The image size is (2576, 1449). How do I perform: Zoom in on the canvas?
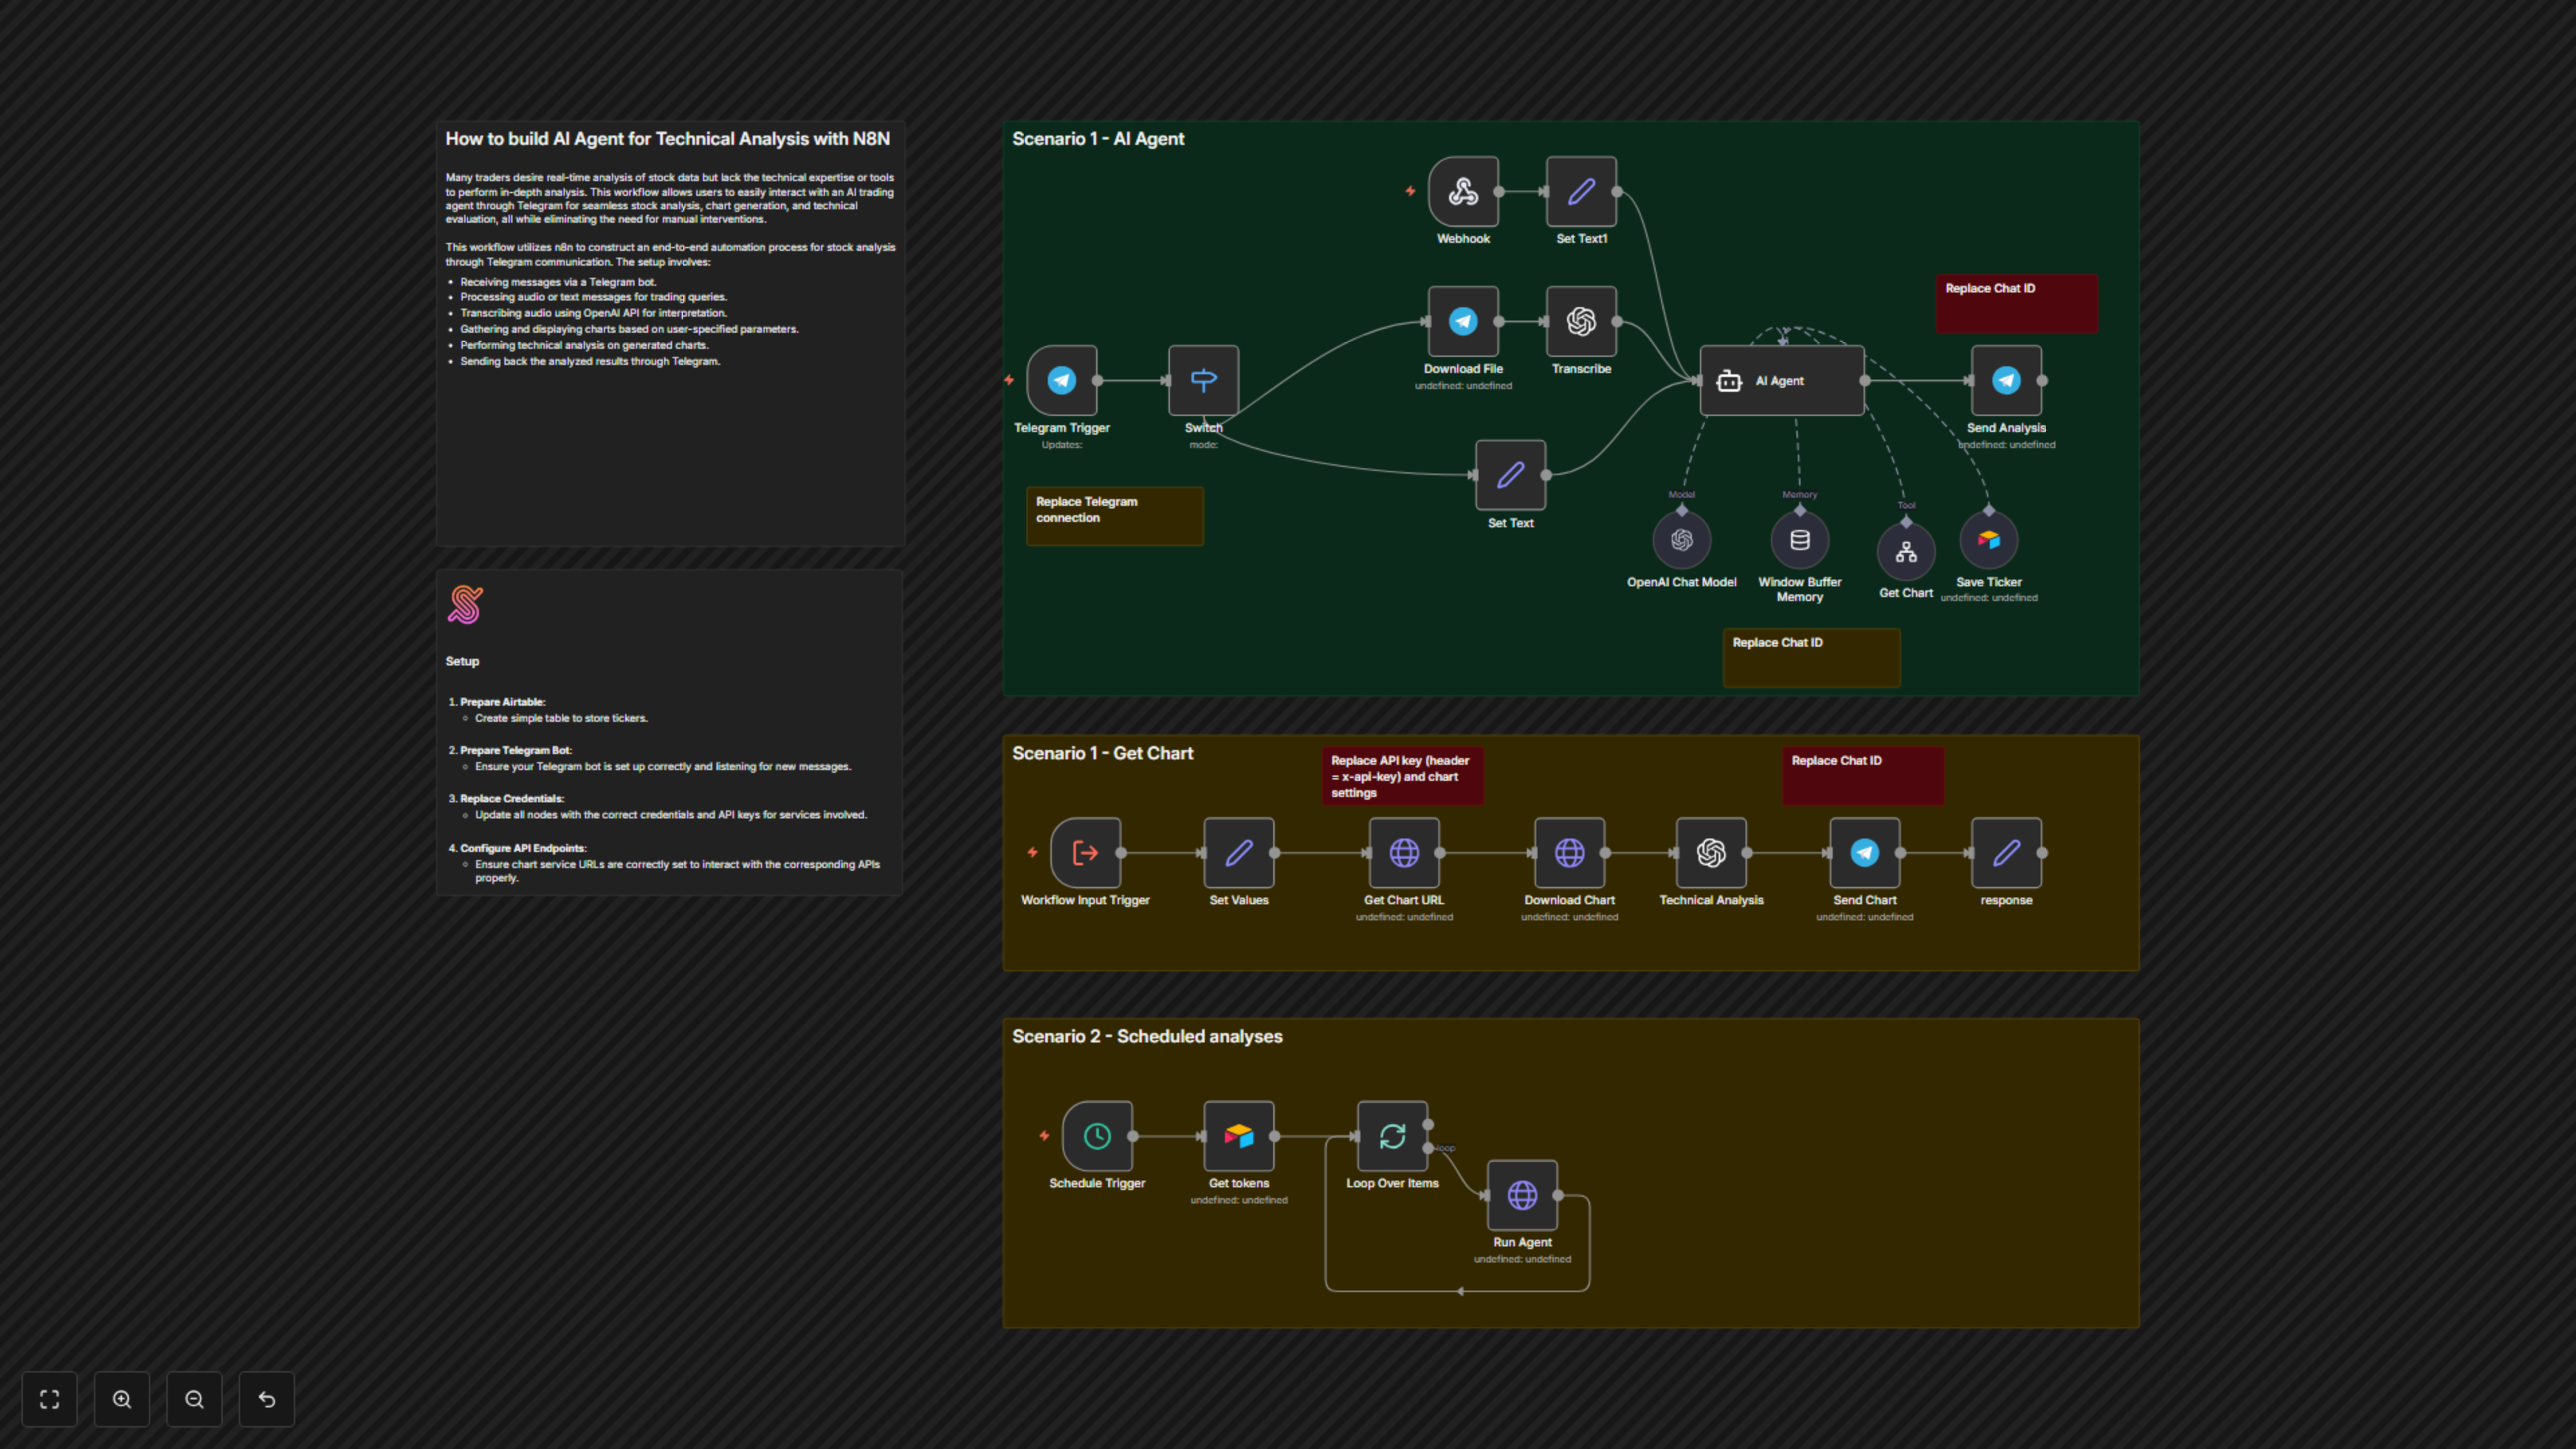click(122, 1399)
